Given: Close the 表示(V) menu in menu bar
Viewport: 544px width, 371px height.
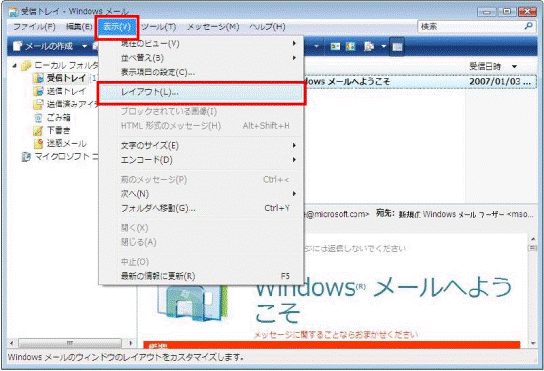Looking at the screenshot, I should (117, 27).
